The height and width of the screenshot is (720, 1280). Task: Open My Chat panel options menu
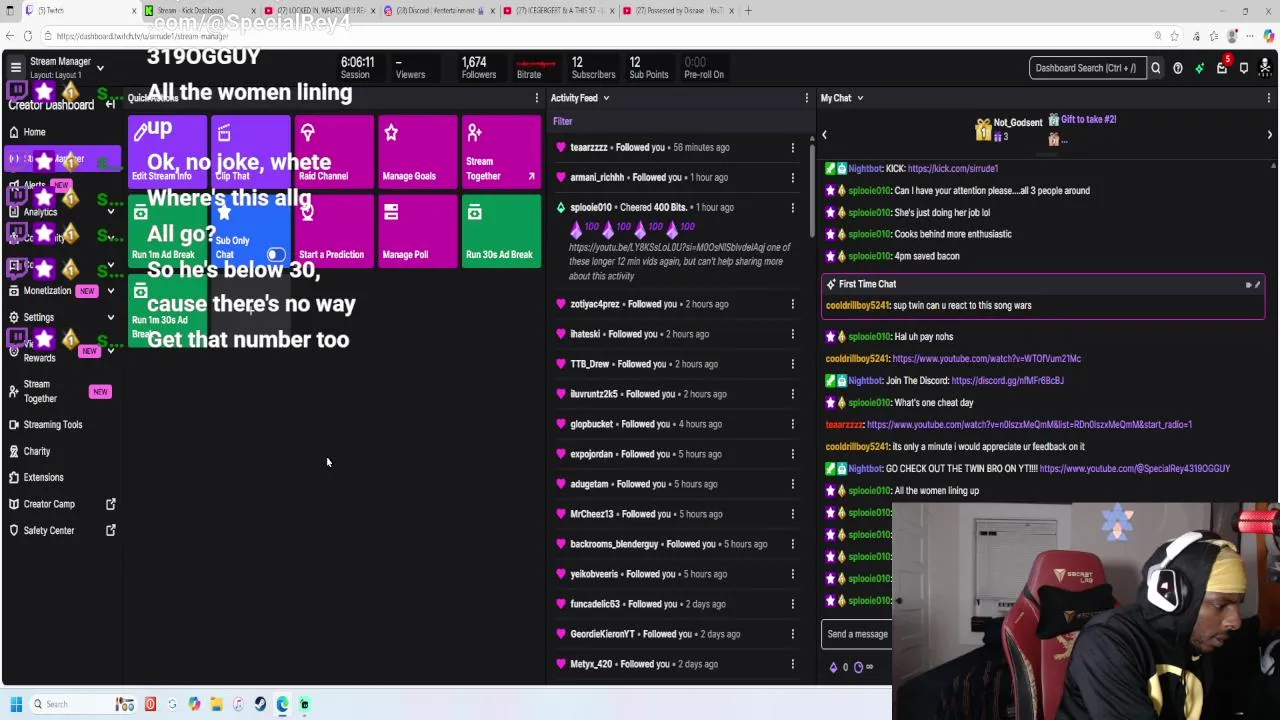1268,98
